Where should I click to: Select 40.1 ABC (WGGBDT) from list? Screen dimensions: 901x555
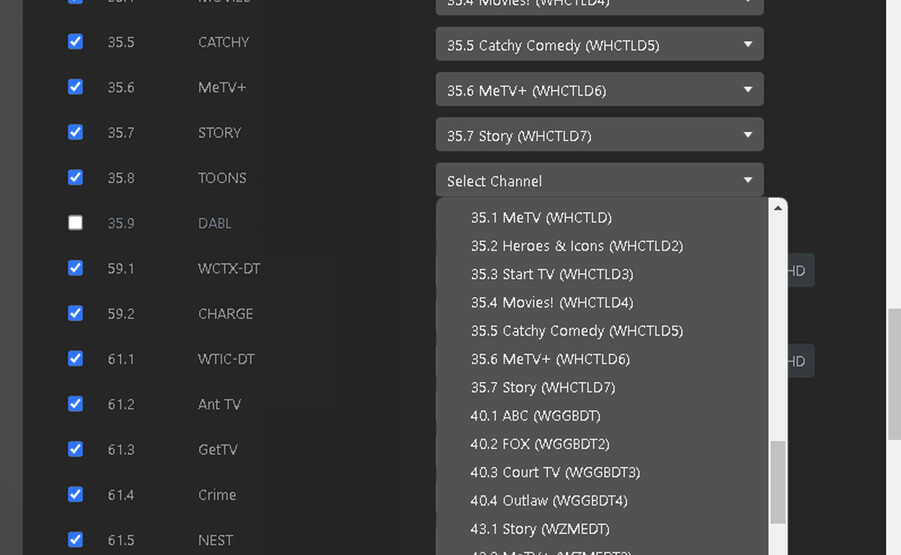tap(536, 415)
